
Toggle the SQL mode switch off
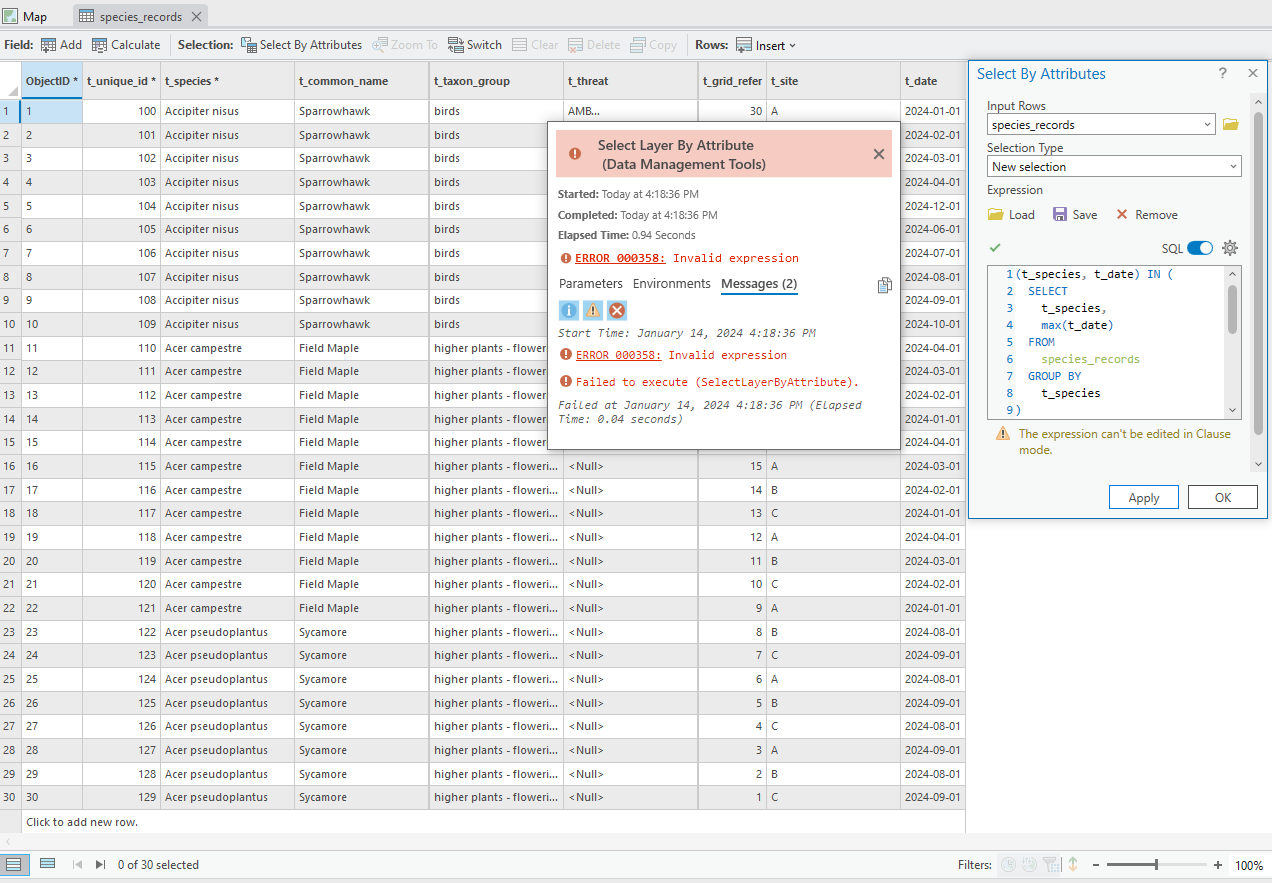point(1200,248)
